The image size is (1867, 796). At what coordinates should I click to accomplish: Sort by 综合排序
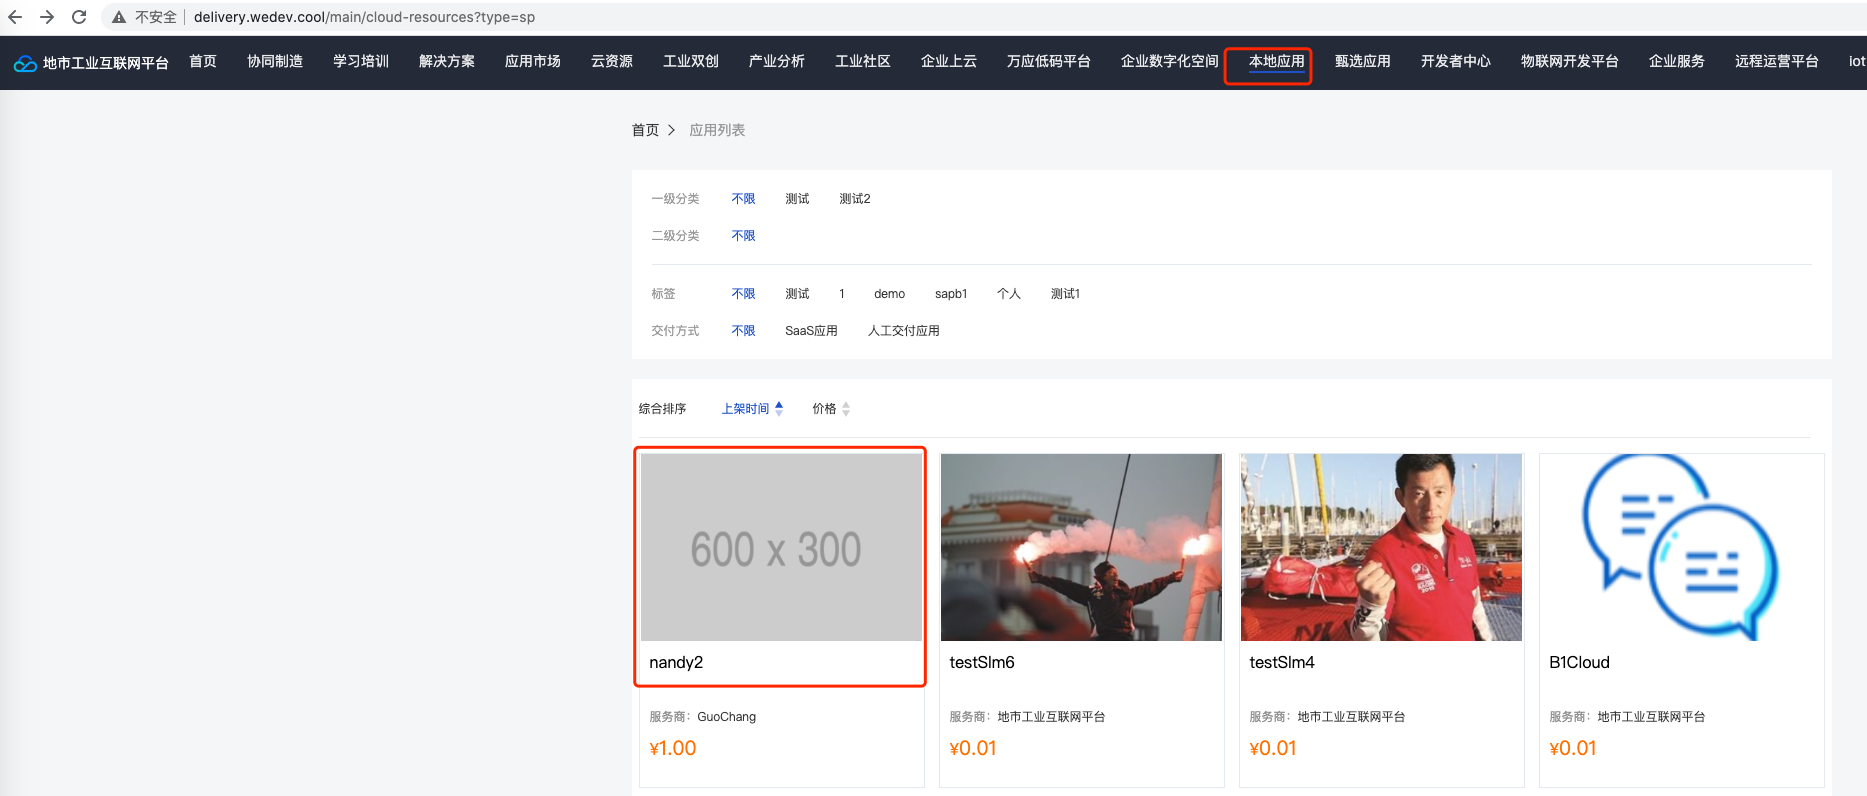click(663, 409)
